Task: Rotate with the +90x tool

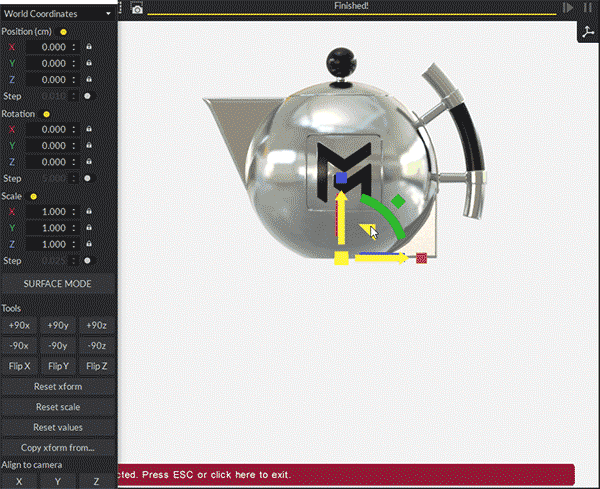Action: tap(19, 326)
